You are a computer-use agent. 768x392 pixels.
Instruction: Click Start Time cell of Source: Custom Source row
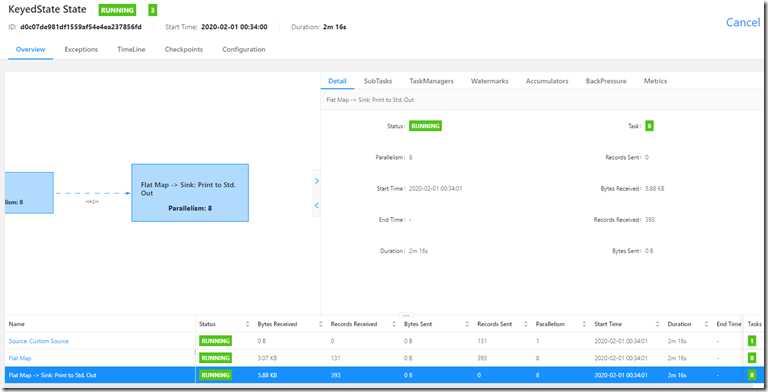point(621,341)
